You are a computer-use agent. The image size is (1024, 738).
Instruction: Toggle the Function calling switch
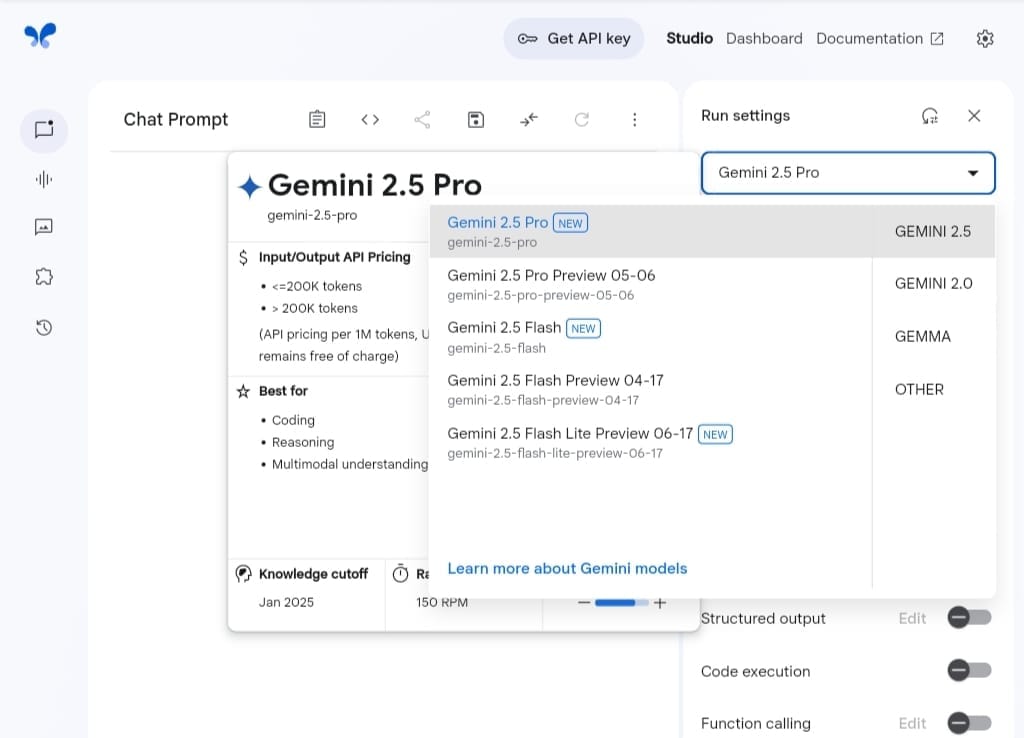click(969, 723)
